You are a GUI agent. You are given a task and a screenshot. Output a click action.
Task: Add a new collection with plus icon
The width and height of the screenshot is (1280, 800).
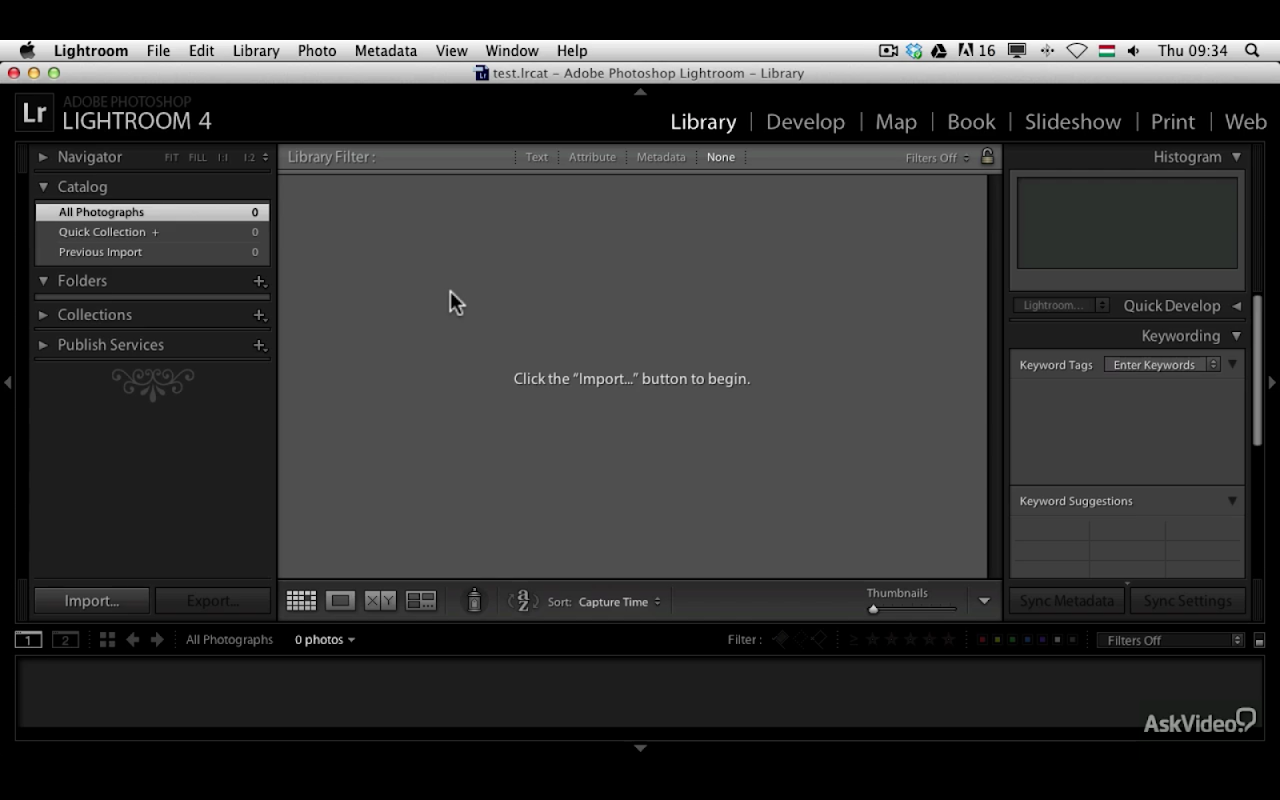[x=259, y=315]
